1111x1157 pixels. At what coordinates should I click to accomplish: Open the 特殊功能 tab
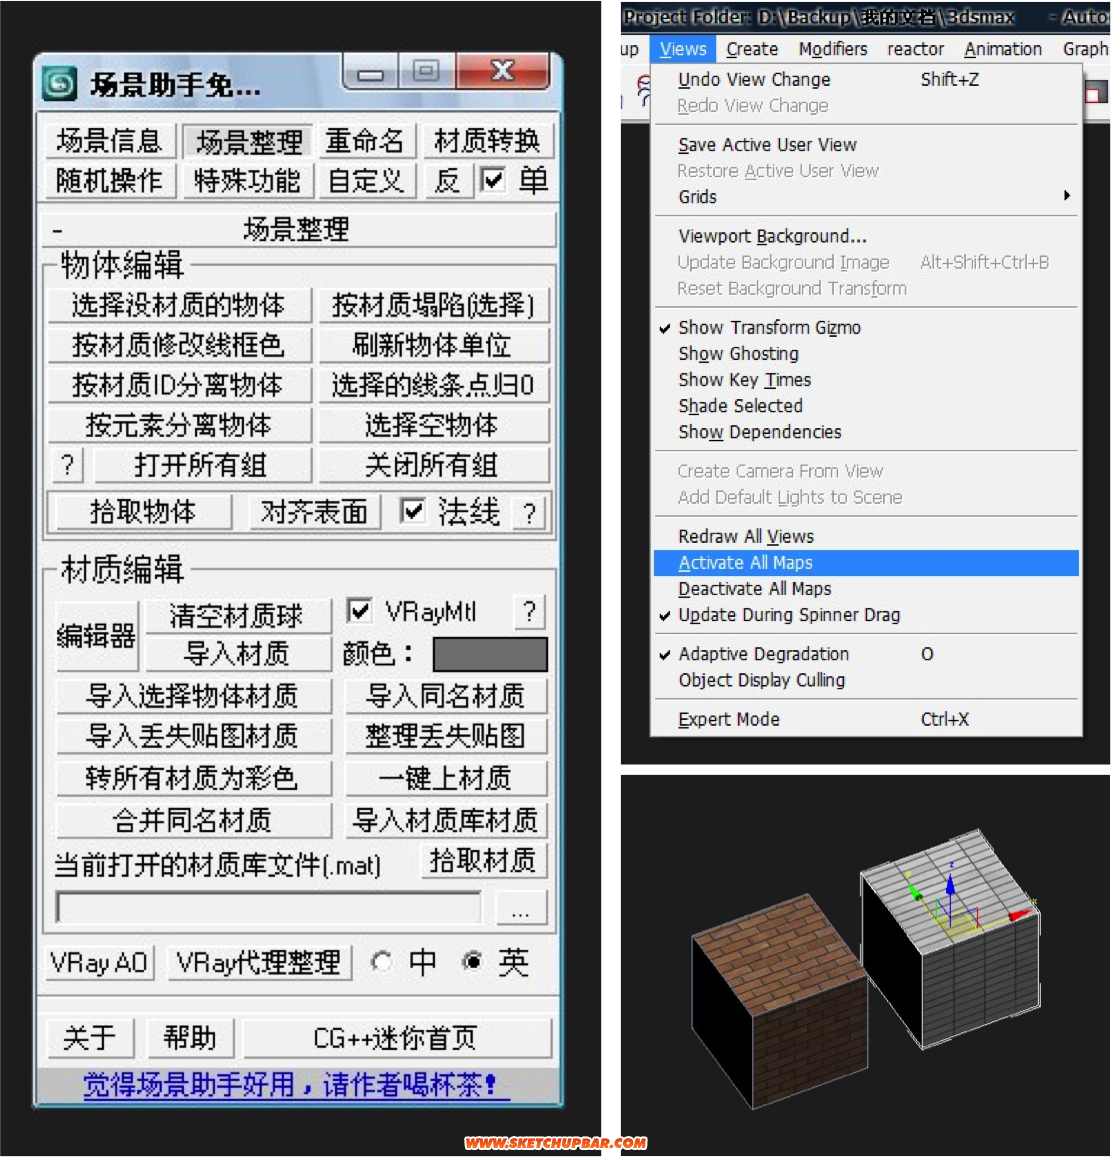pos(247,181)
